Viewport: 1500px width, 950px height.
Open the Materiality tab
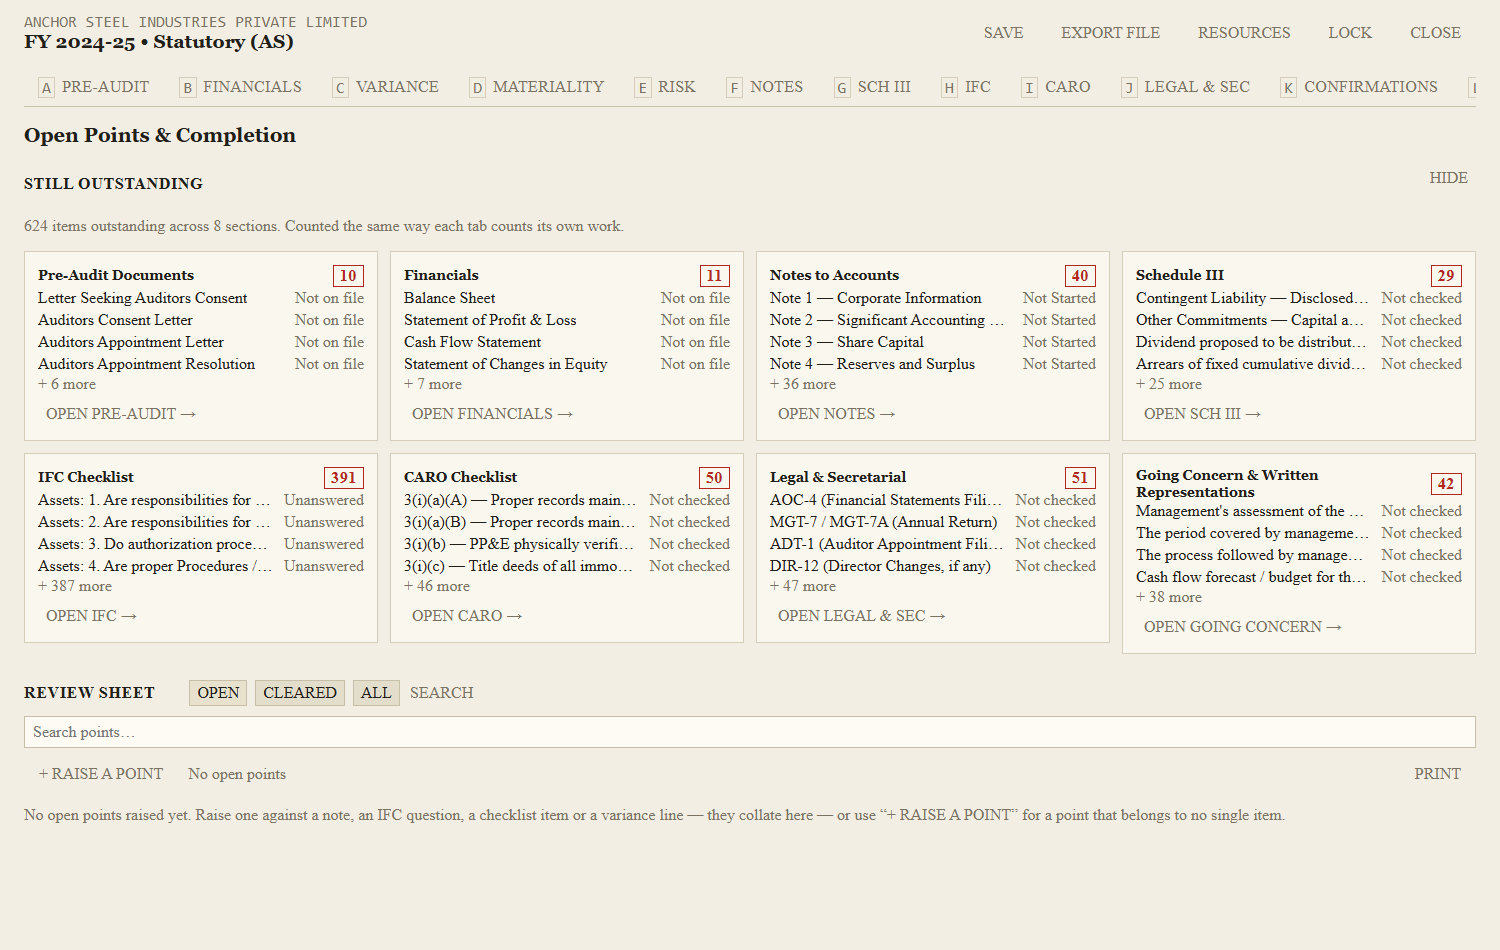537,87
